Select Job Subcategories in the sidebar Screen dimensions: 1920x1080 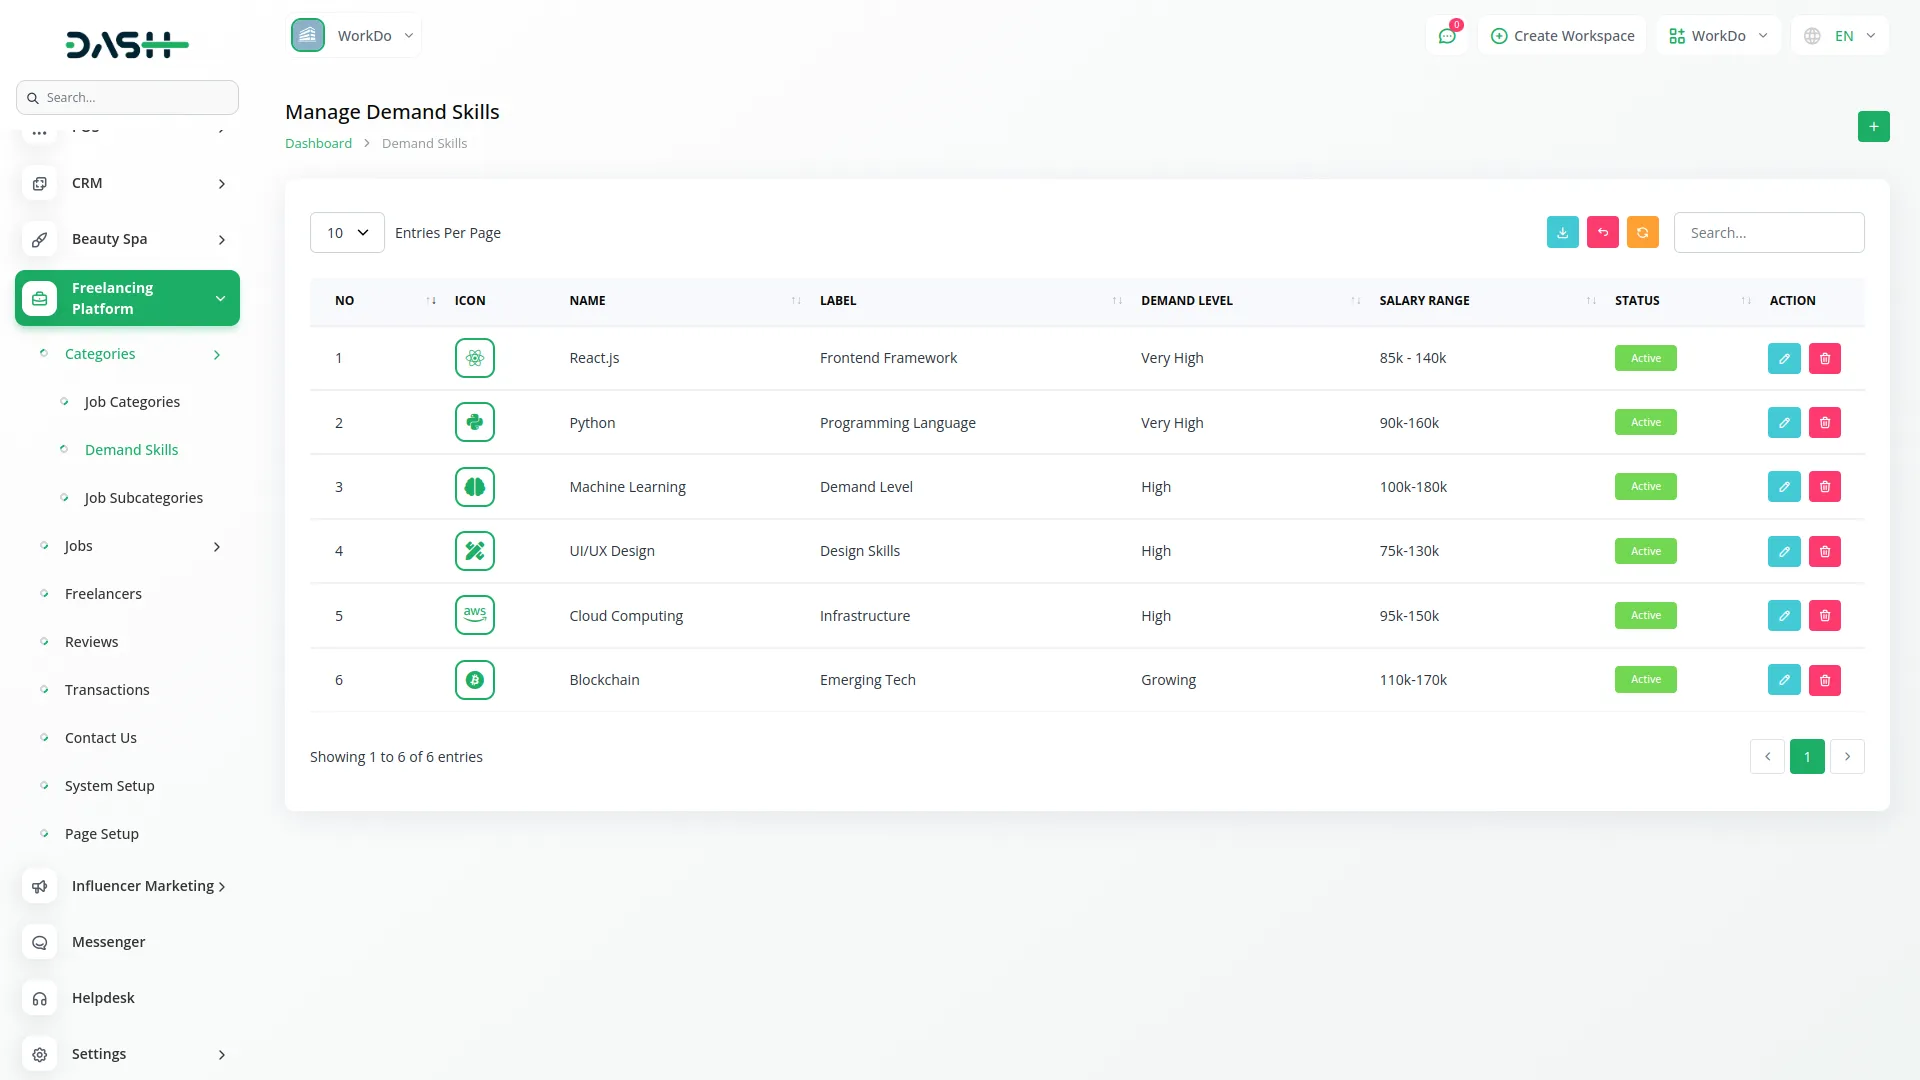[143, 497]
